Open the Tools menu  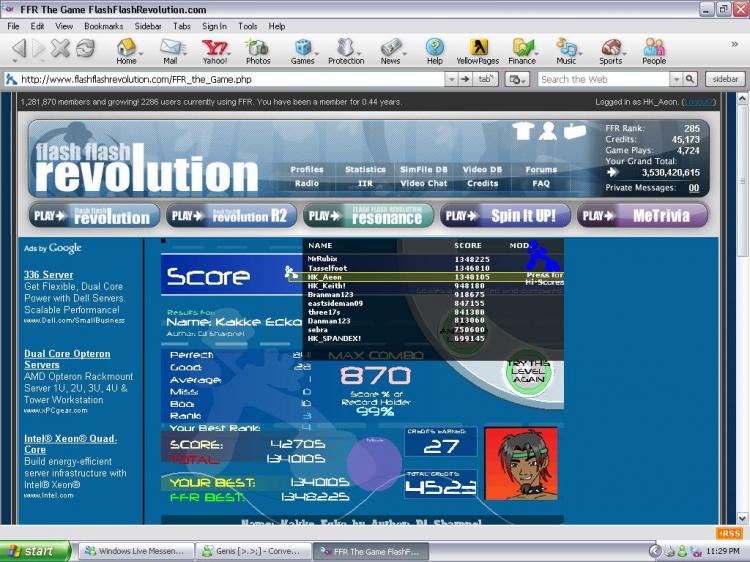tap(247, 26)
